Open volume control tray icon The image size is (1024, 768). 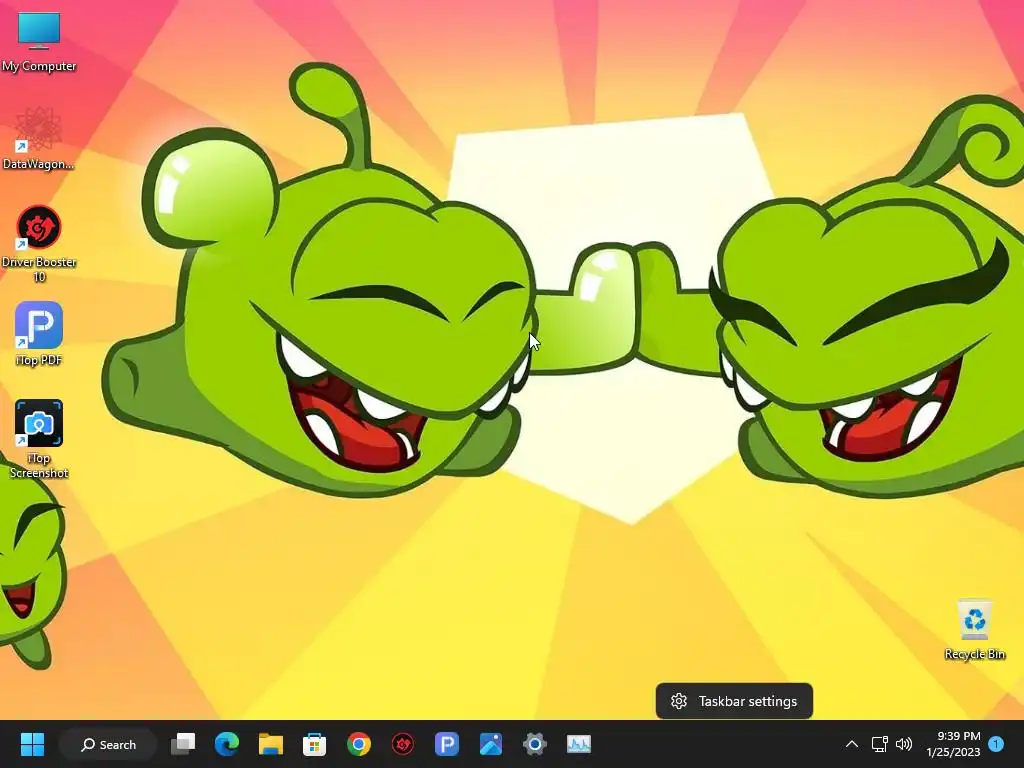coord(904,744)
